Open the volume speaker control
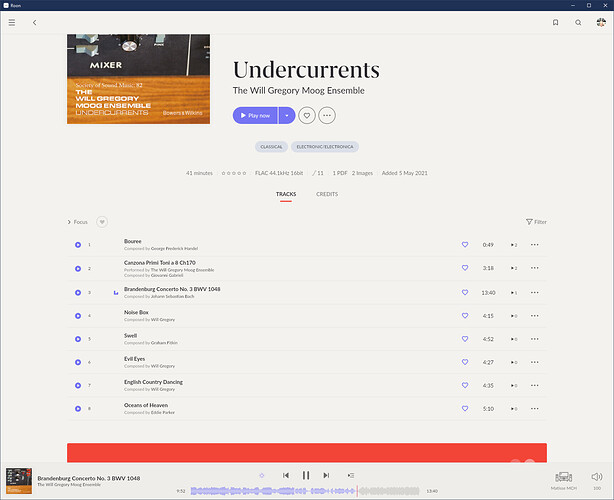Viewport: 614px width, 500px height. tap(597, 477)
